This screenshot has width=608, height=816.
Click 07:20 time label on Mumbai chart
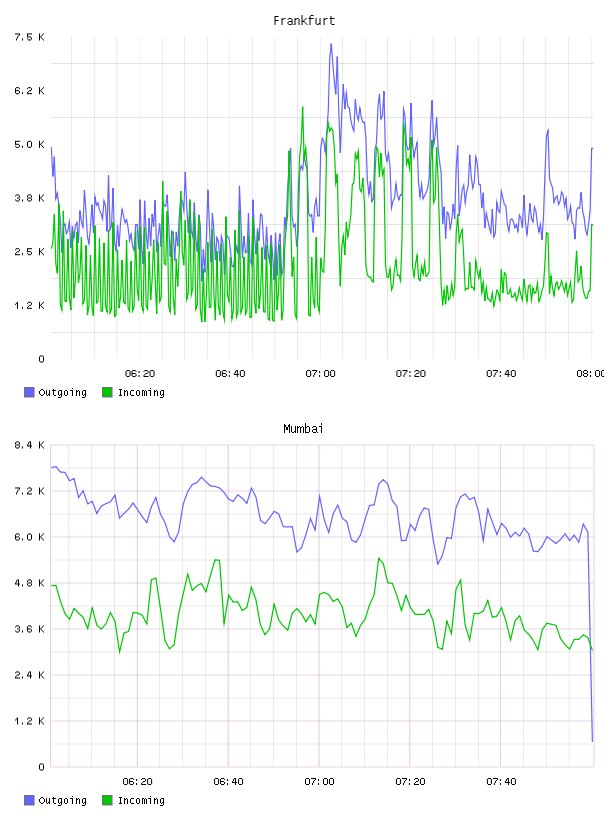[x=410, y=782]
